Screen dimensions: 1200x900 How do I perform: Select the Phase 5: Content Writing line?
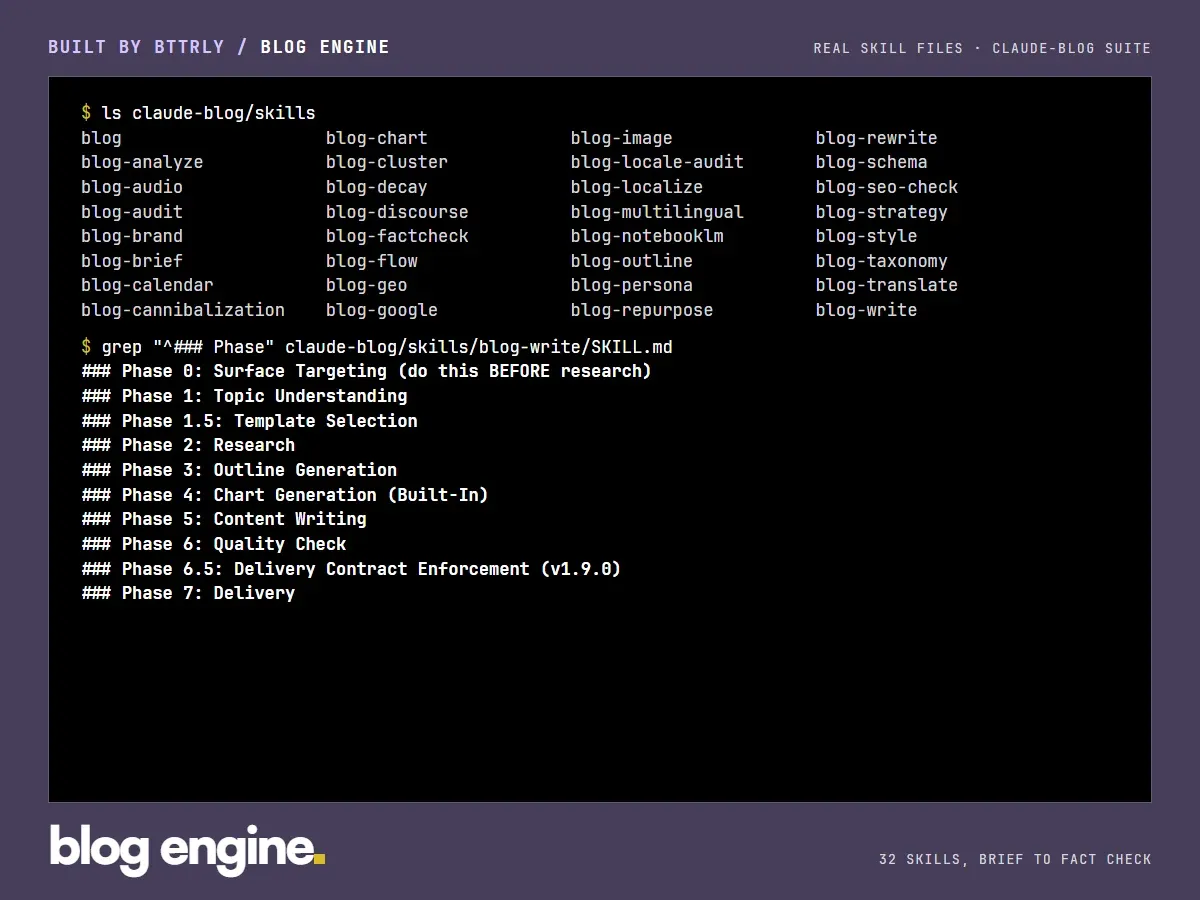pyautogui.click(x=224, y=519)
